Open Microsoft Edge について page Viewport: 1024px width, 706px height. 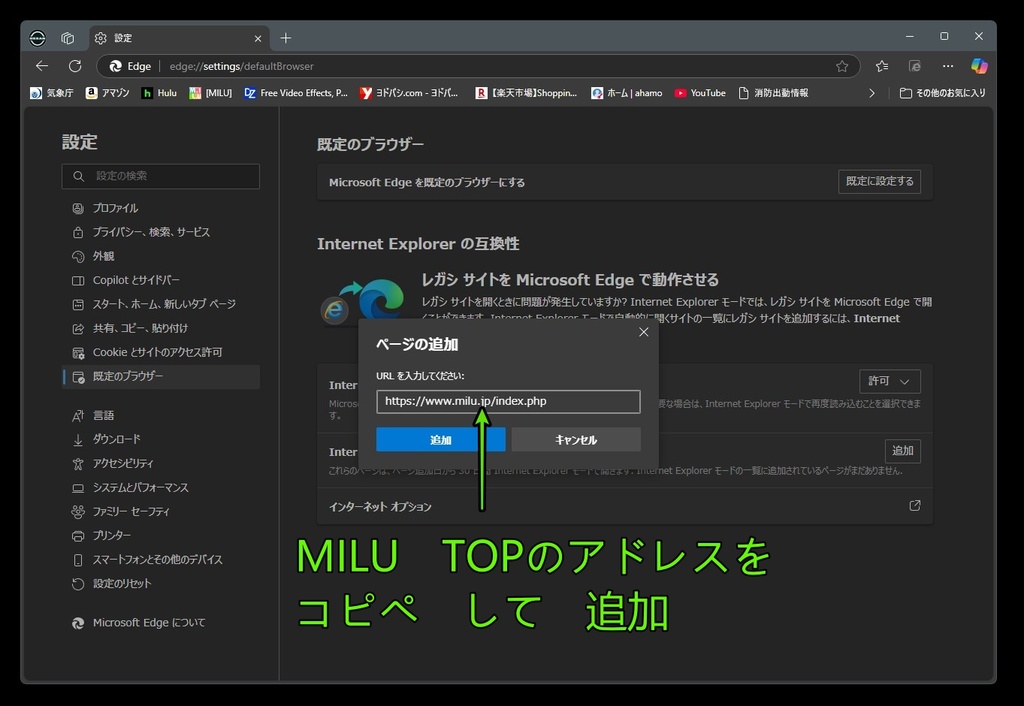tap(161, 623)
